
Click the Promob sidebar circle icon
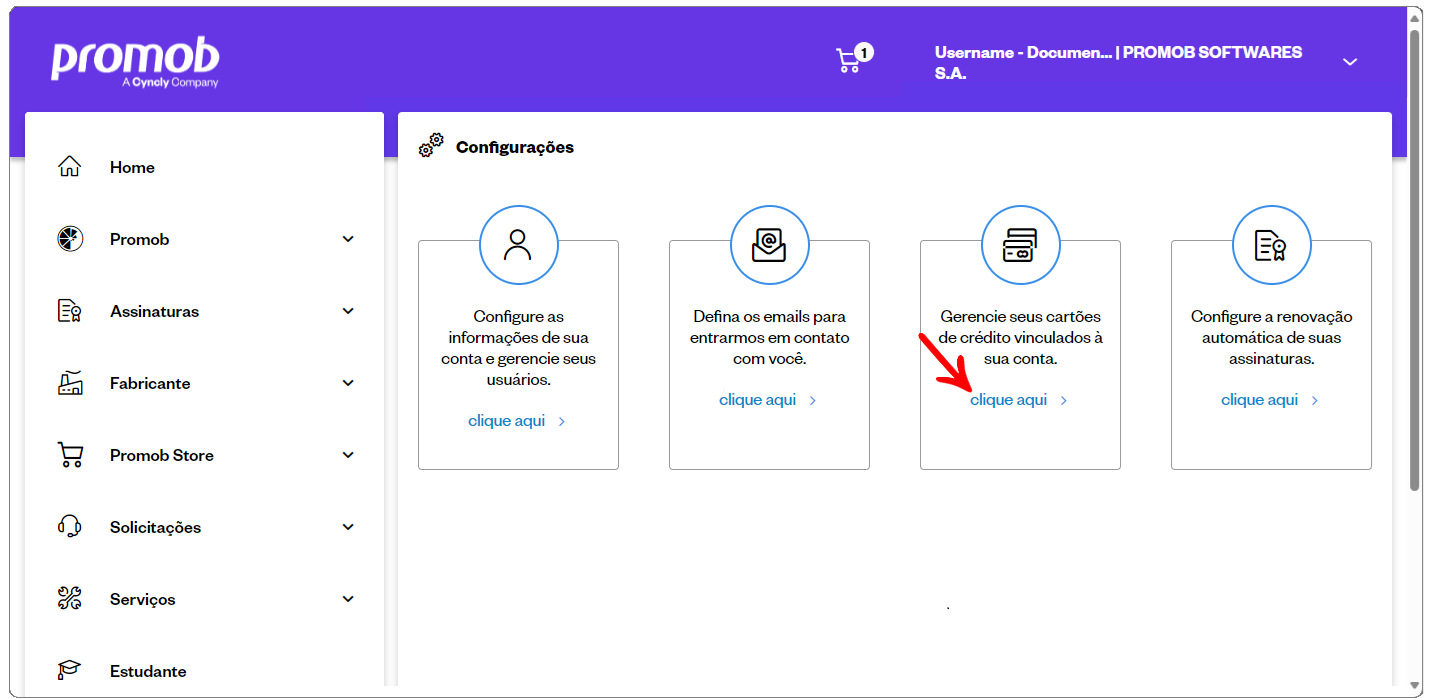(70, 239)
